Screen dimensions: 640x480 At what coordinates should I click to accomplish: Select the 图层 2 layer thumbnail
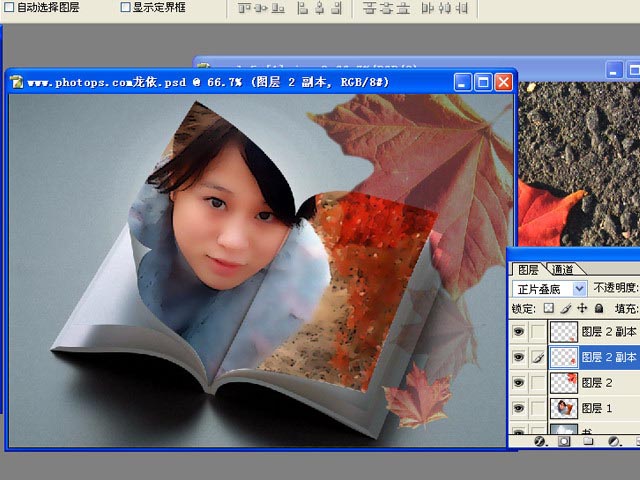563,382
